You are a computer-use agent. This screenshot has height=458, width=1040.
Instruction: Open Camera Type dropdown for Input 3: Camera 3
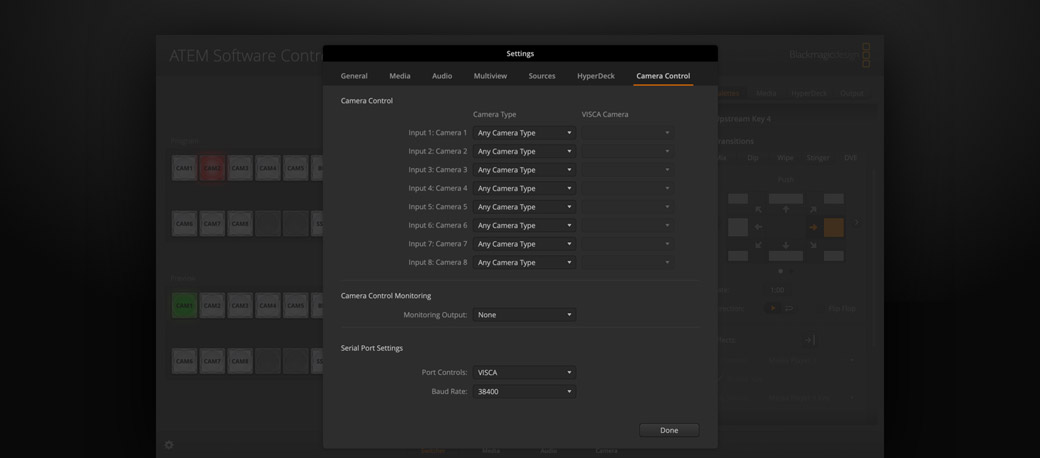524,170
